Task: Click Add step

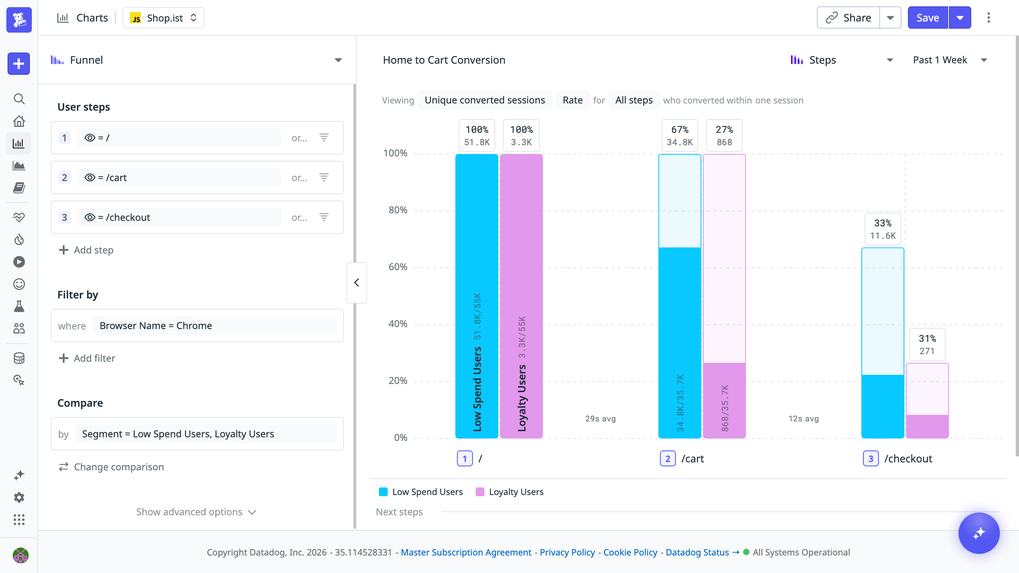Action: [x=86, y=250]
